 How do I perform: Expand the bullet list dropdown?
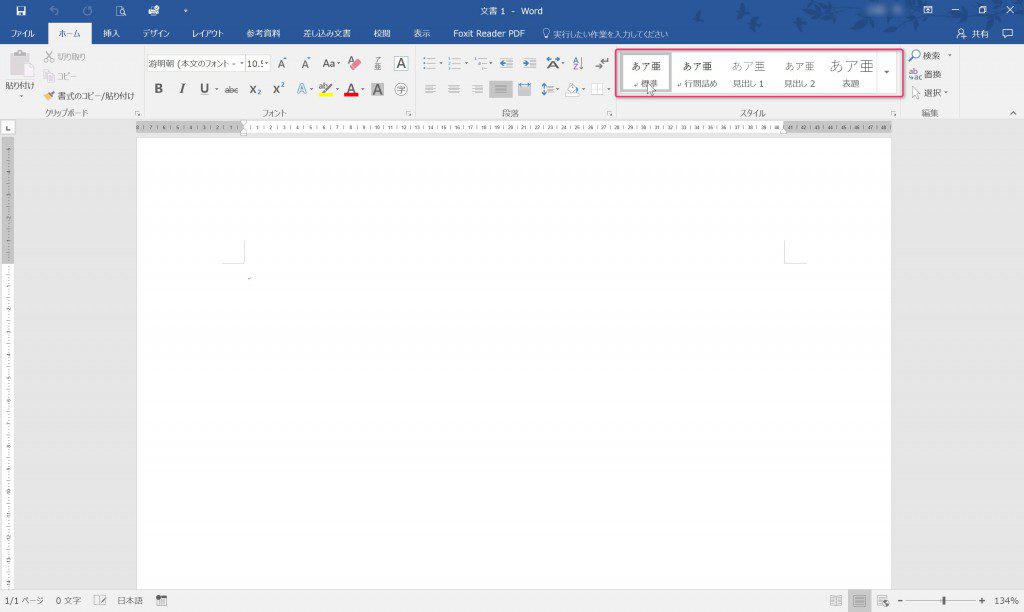coord(441,63)
